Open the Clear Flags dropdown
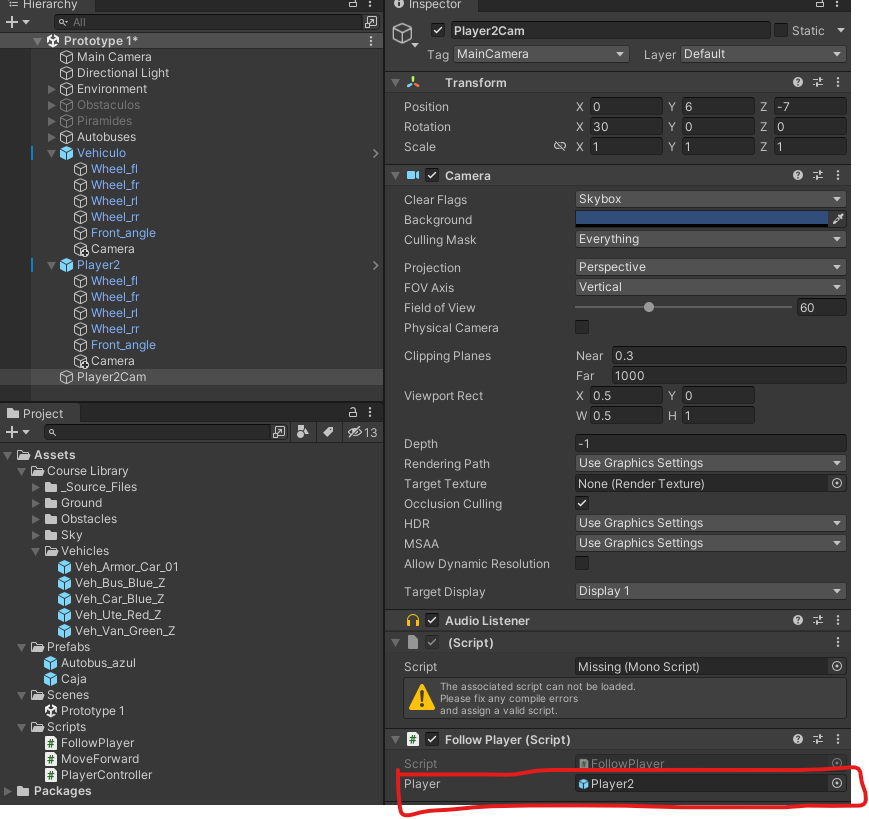The image size is (869, 819). [710, 199]
